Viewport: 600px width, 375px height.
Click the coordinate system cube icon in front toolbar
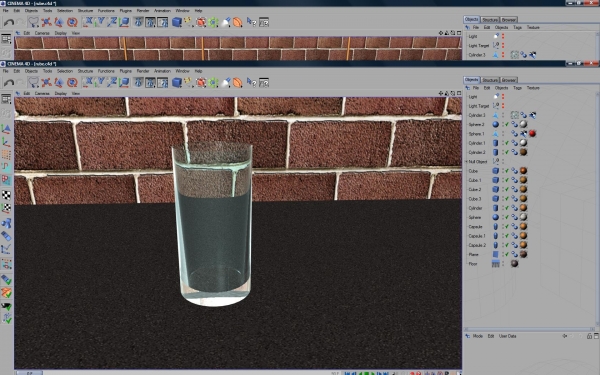point(124,82)
